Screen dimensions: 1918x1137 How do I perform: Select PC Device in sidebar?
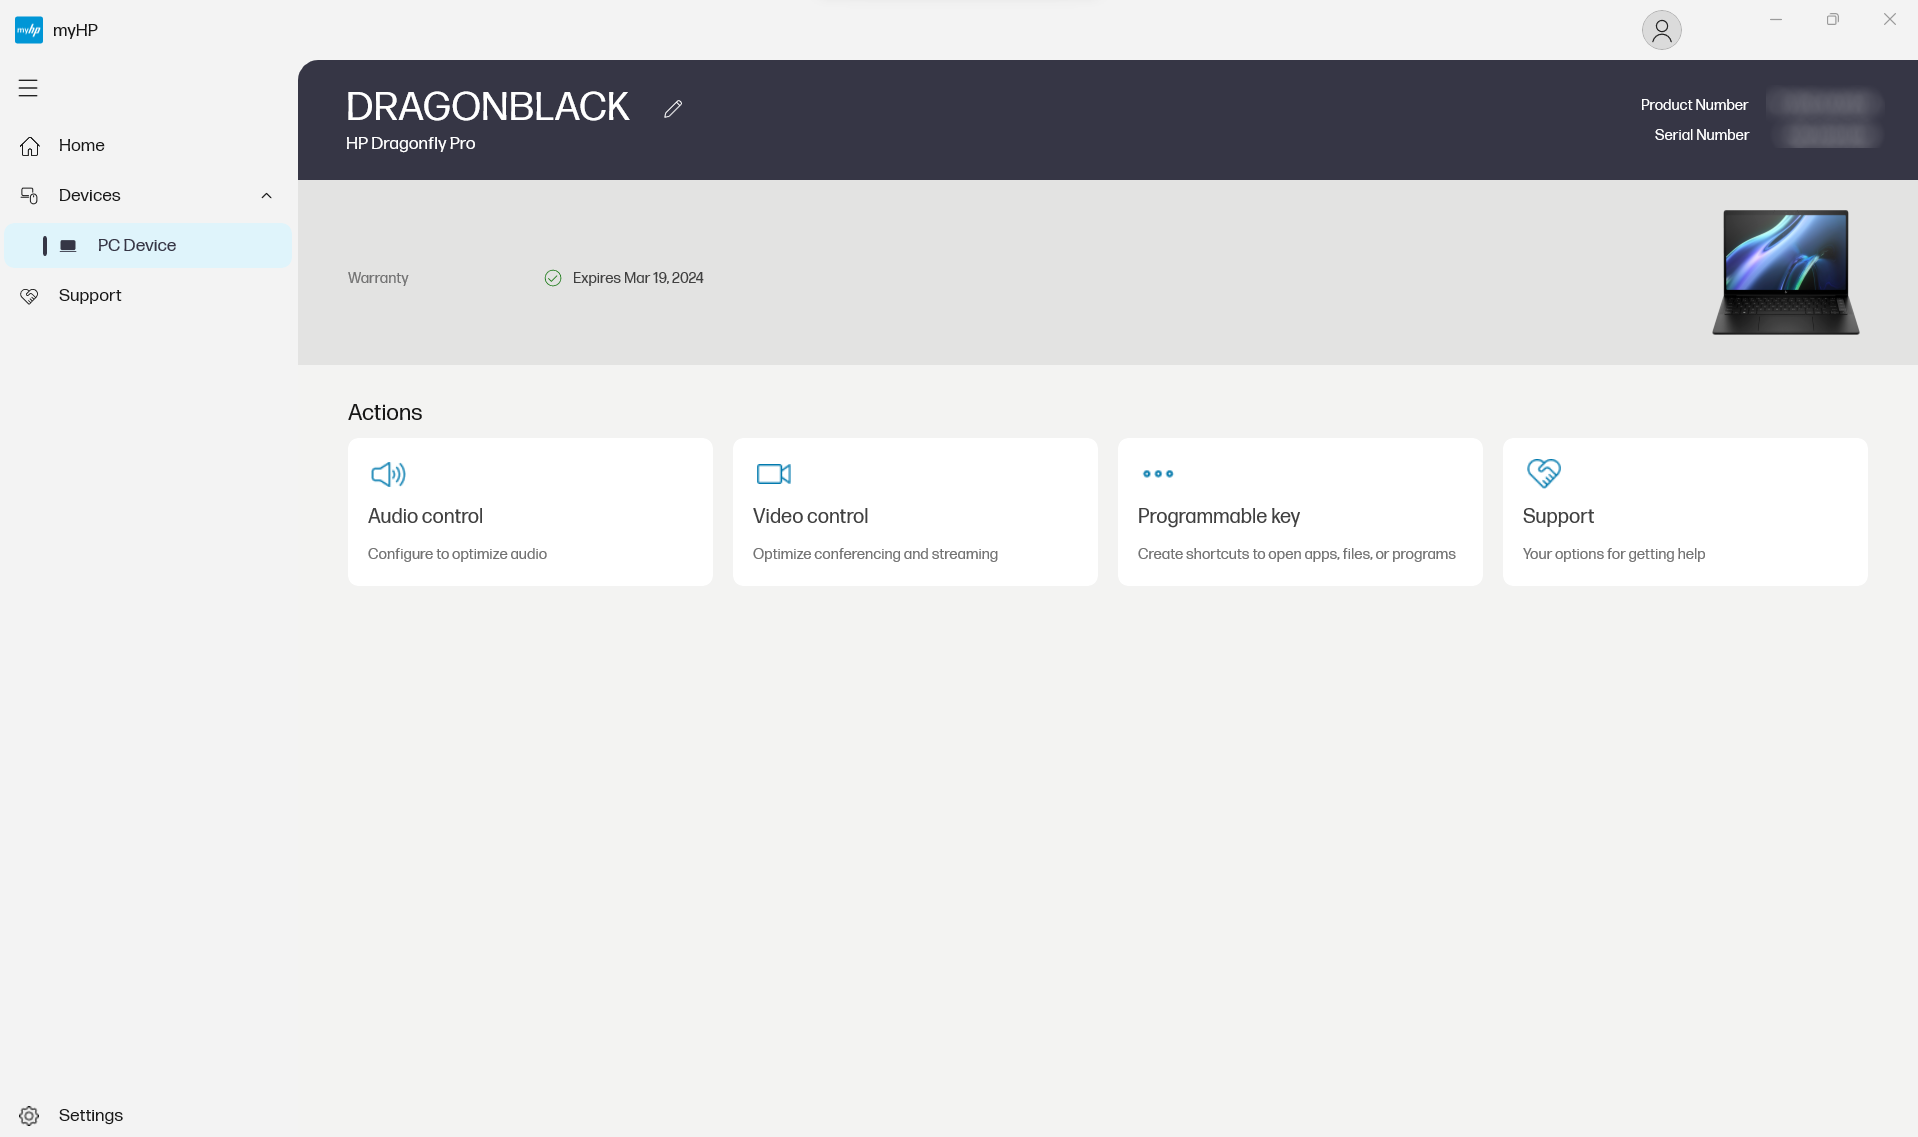click(148, 246)
